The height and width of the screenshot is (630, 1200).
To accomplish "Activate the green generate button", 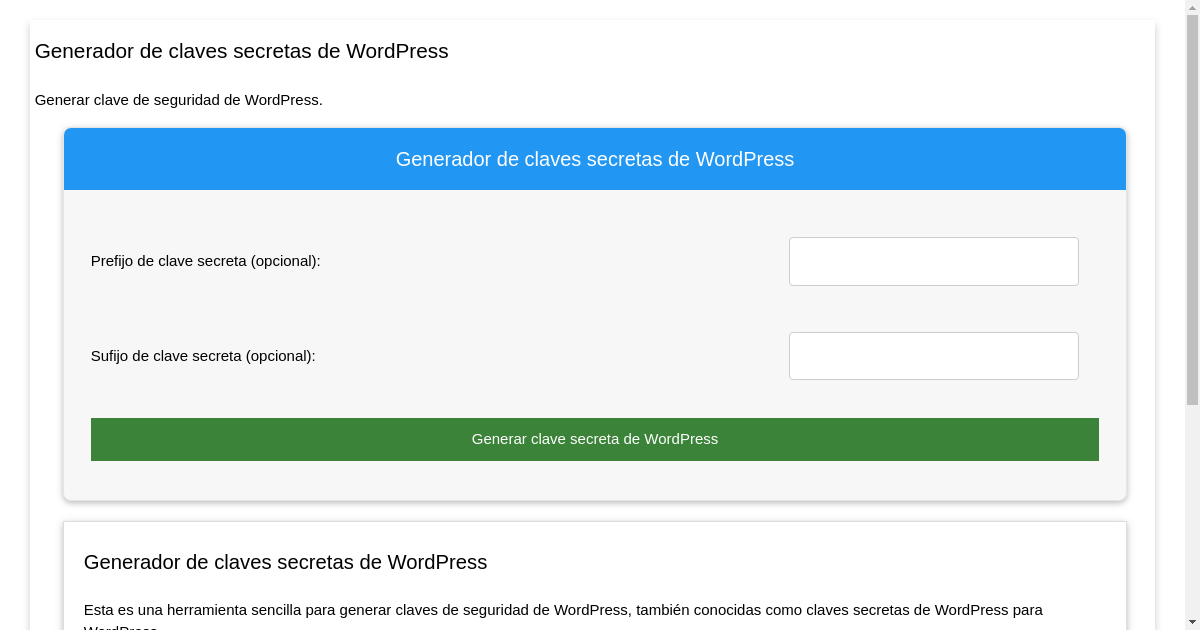I will (595, 439).
